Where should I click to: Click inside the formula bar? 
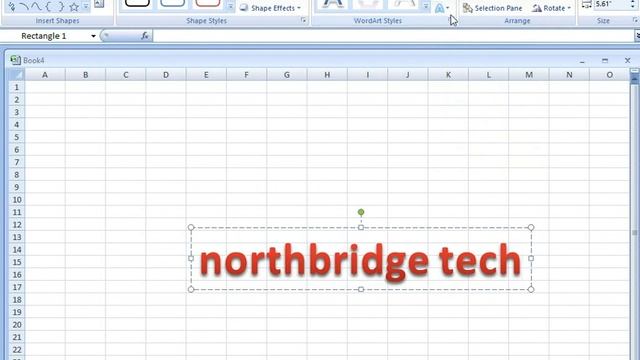pyautogui.click(x=393, y=36)
